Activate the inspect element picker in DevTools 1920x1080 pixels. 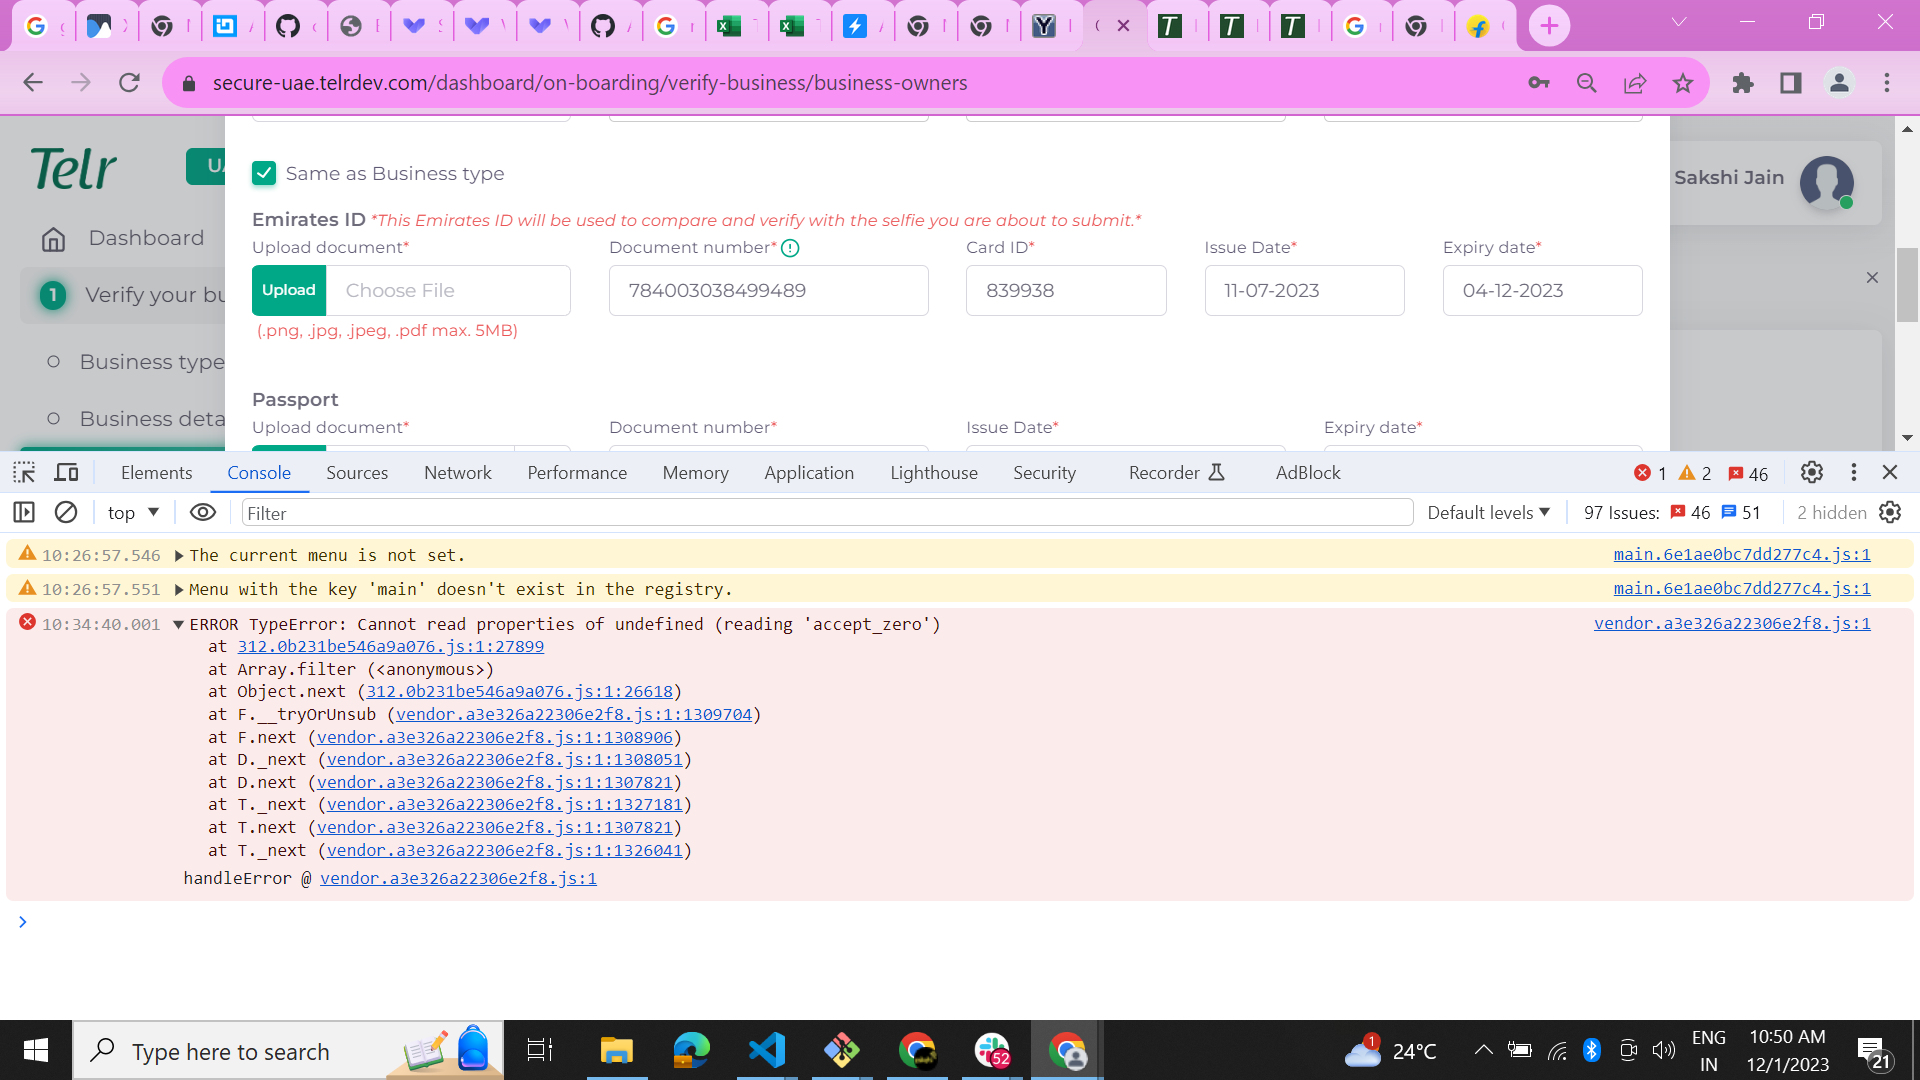pyautogui.click(x=24, y=472)
